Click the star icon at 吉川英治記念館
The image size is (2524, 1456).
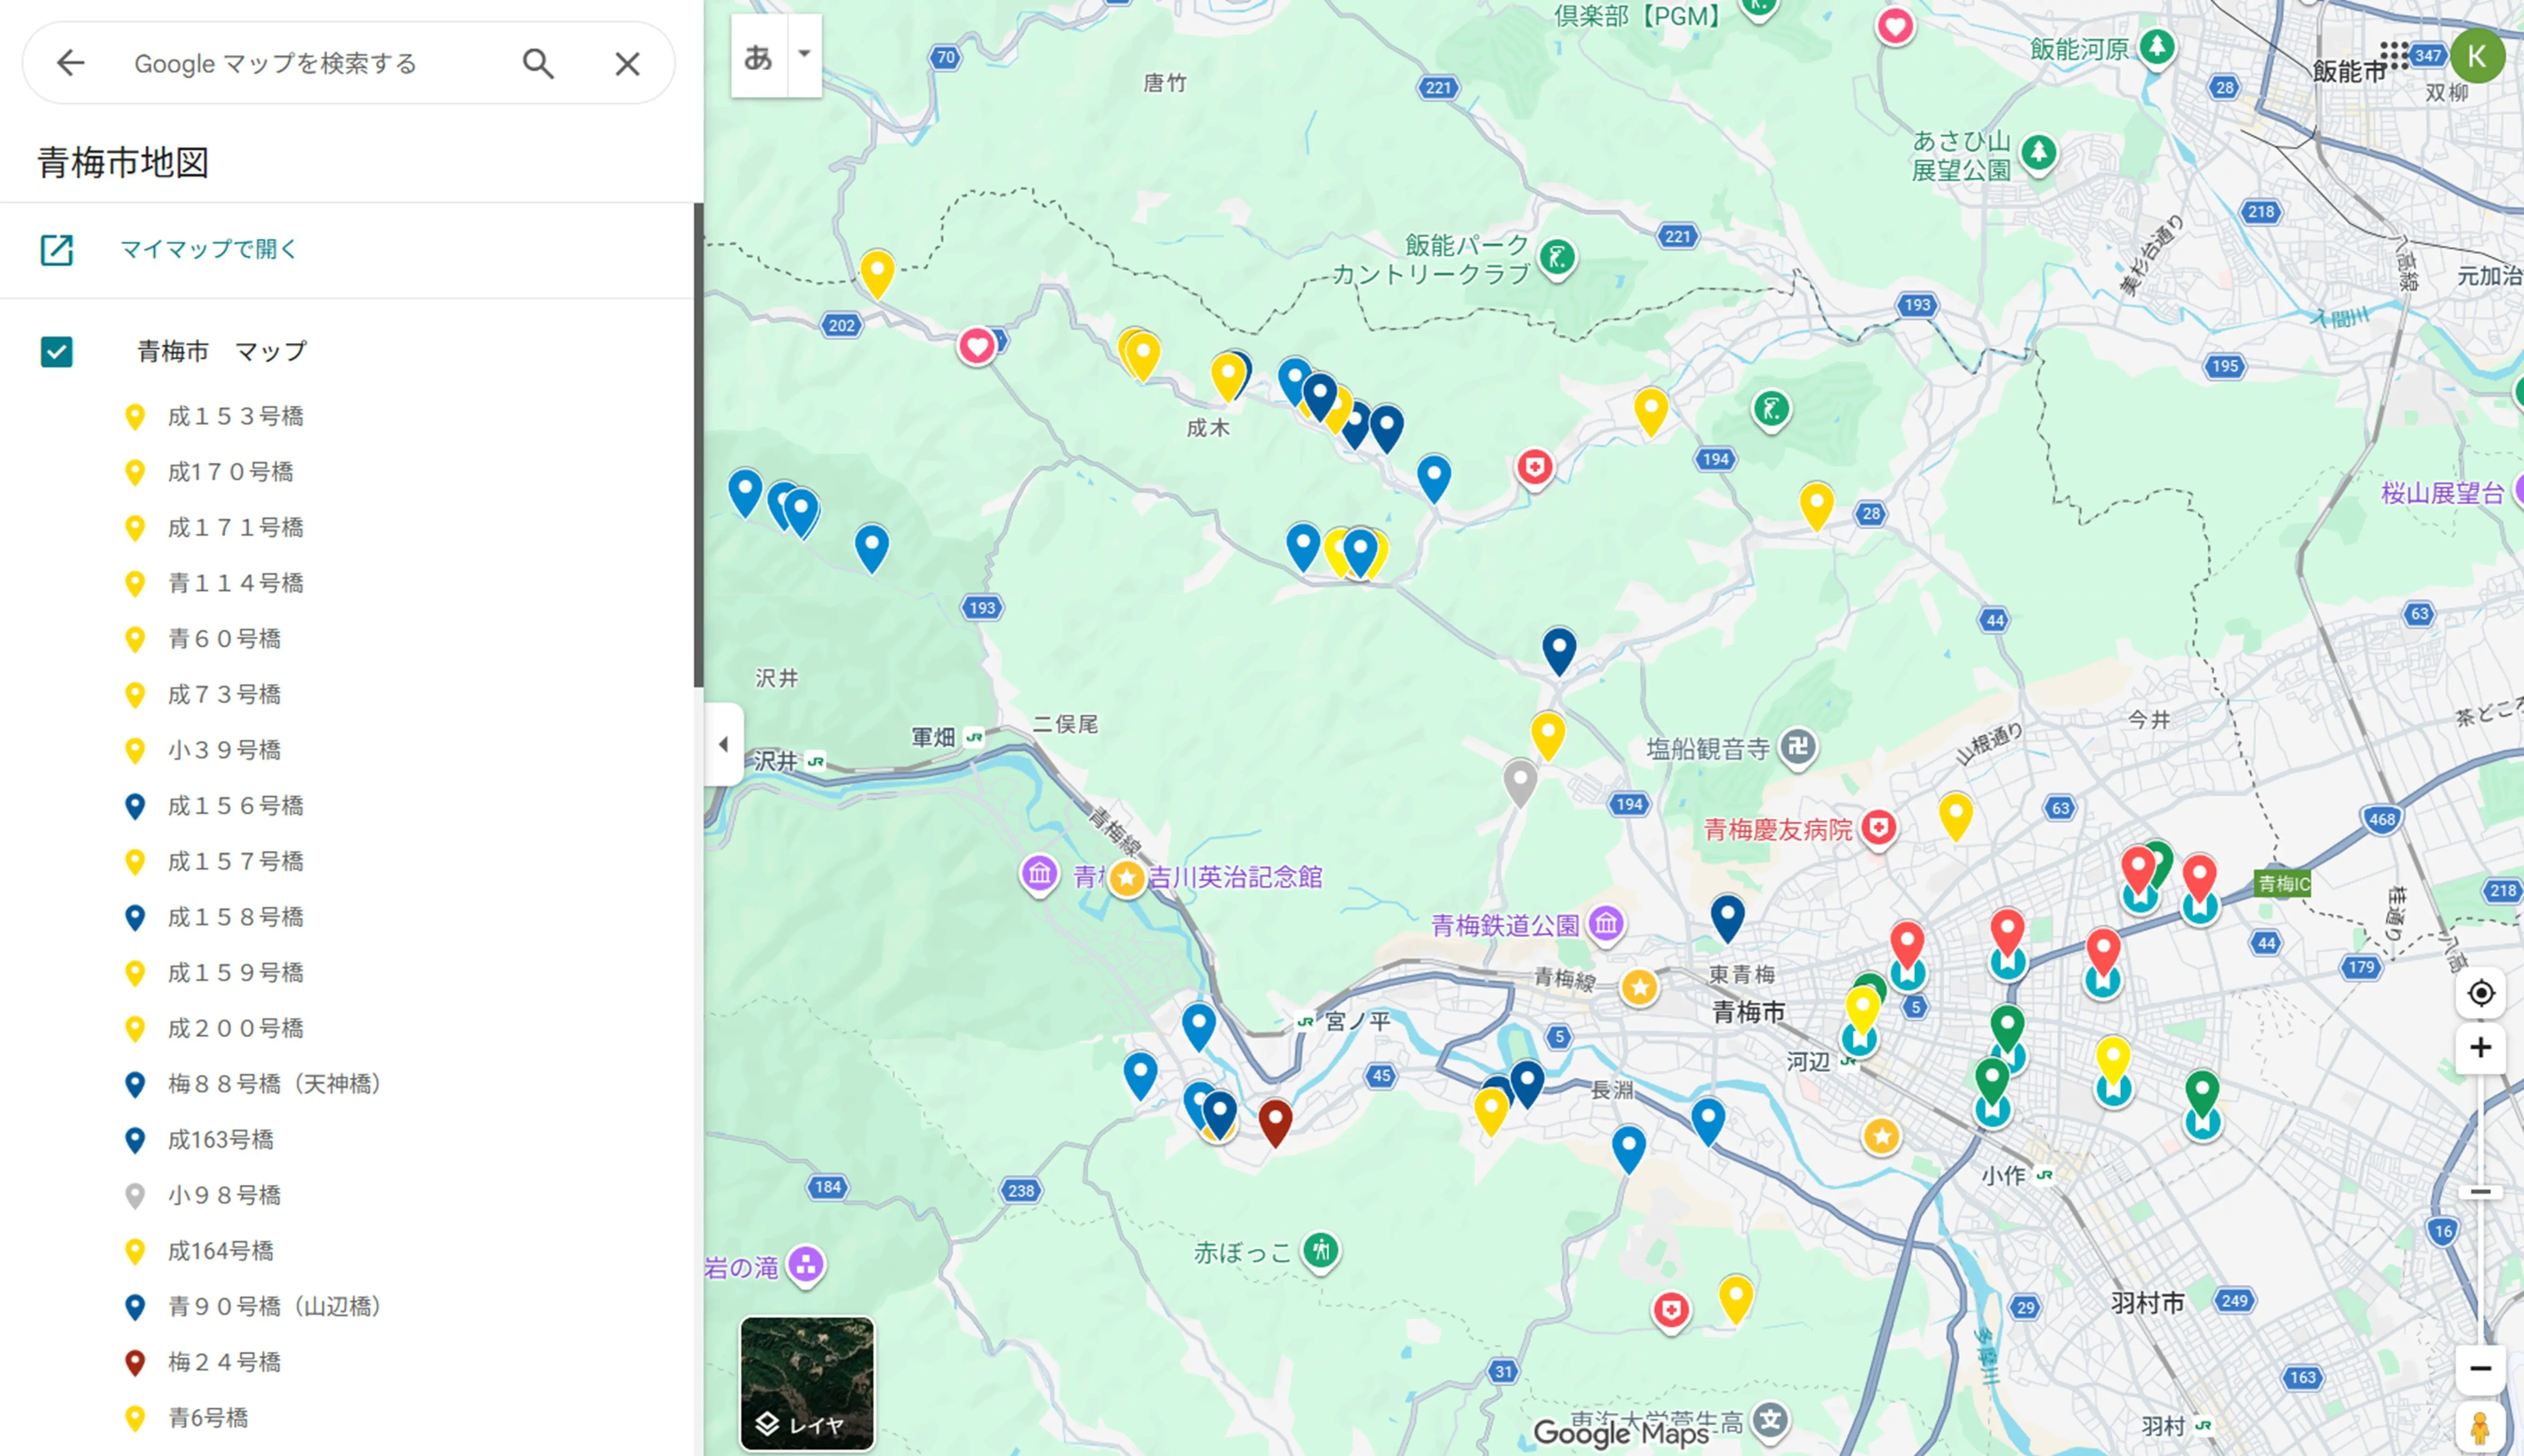(x=1127, y=879)
